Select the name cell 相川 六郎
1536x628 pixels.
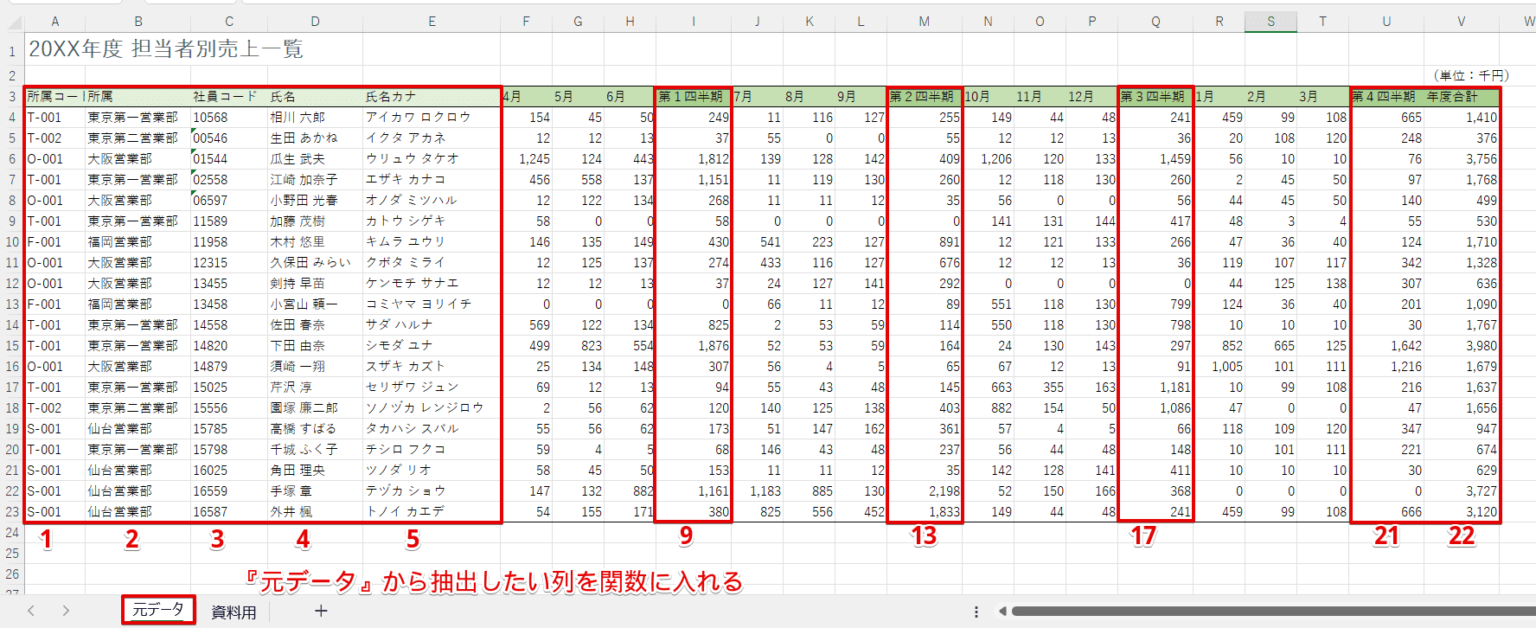(x=316, y=117)
